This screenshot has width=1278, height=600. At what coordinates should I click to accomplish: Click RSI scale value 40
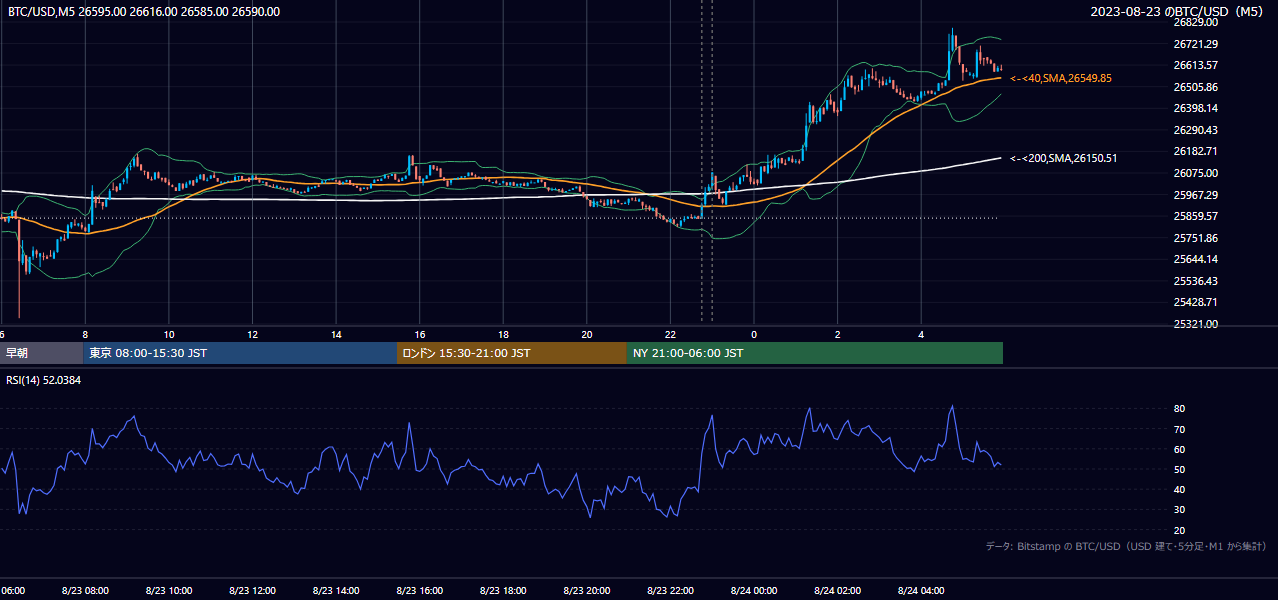click(1179, 489)
